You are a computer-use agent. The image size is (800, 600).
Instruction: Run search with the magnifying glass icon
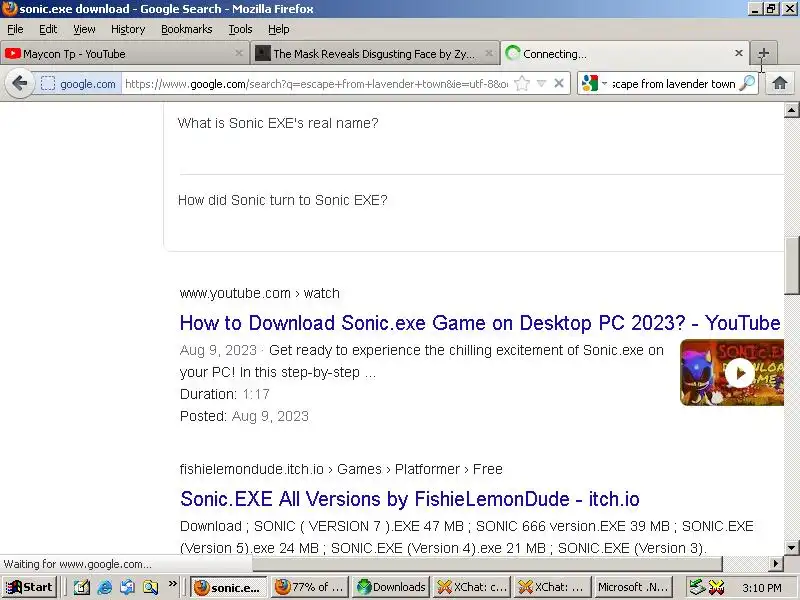coord(747,83)
